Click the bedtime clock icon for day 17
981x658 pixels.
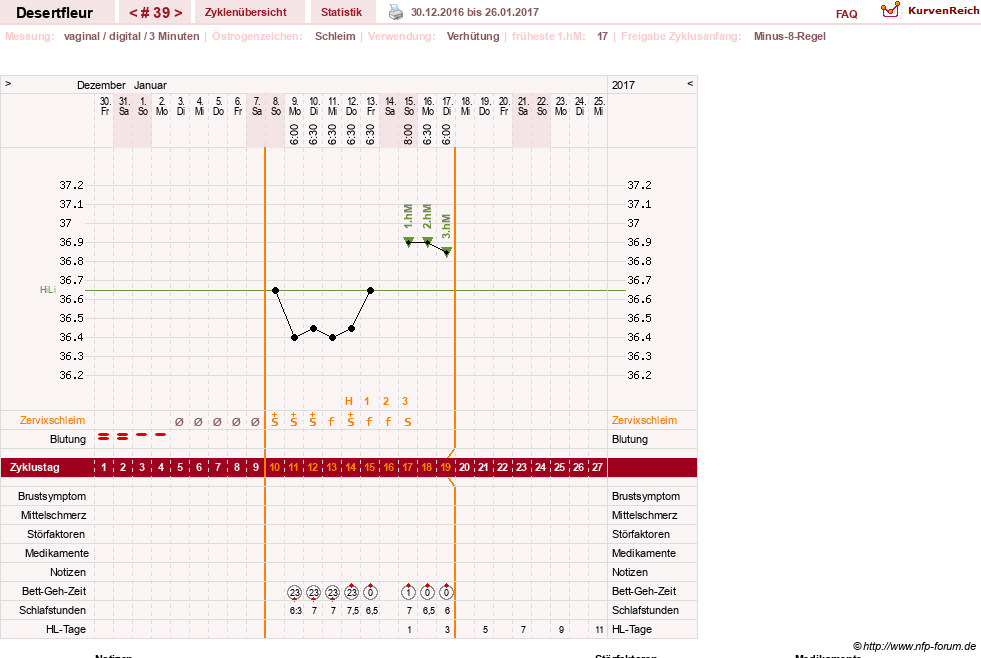[x=409, y=591]
